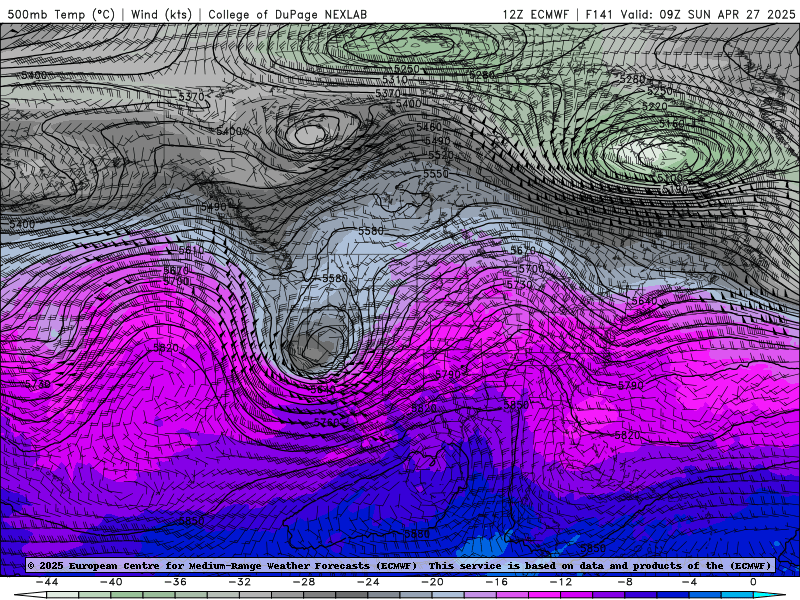Click the 5310 height contour label
The height and width of the screenshot is (600, 800).
point(395,80)
